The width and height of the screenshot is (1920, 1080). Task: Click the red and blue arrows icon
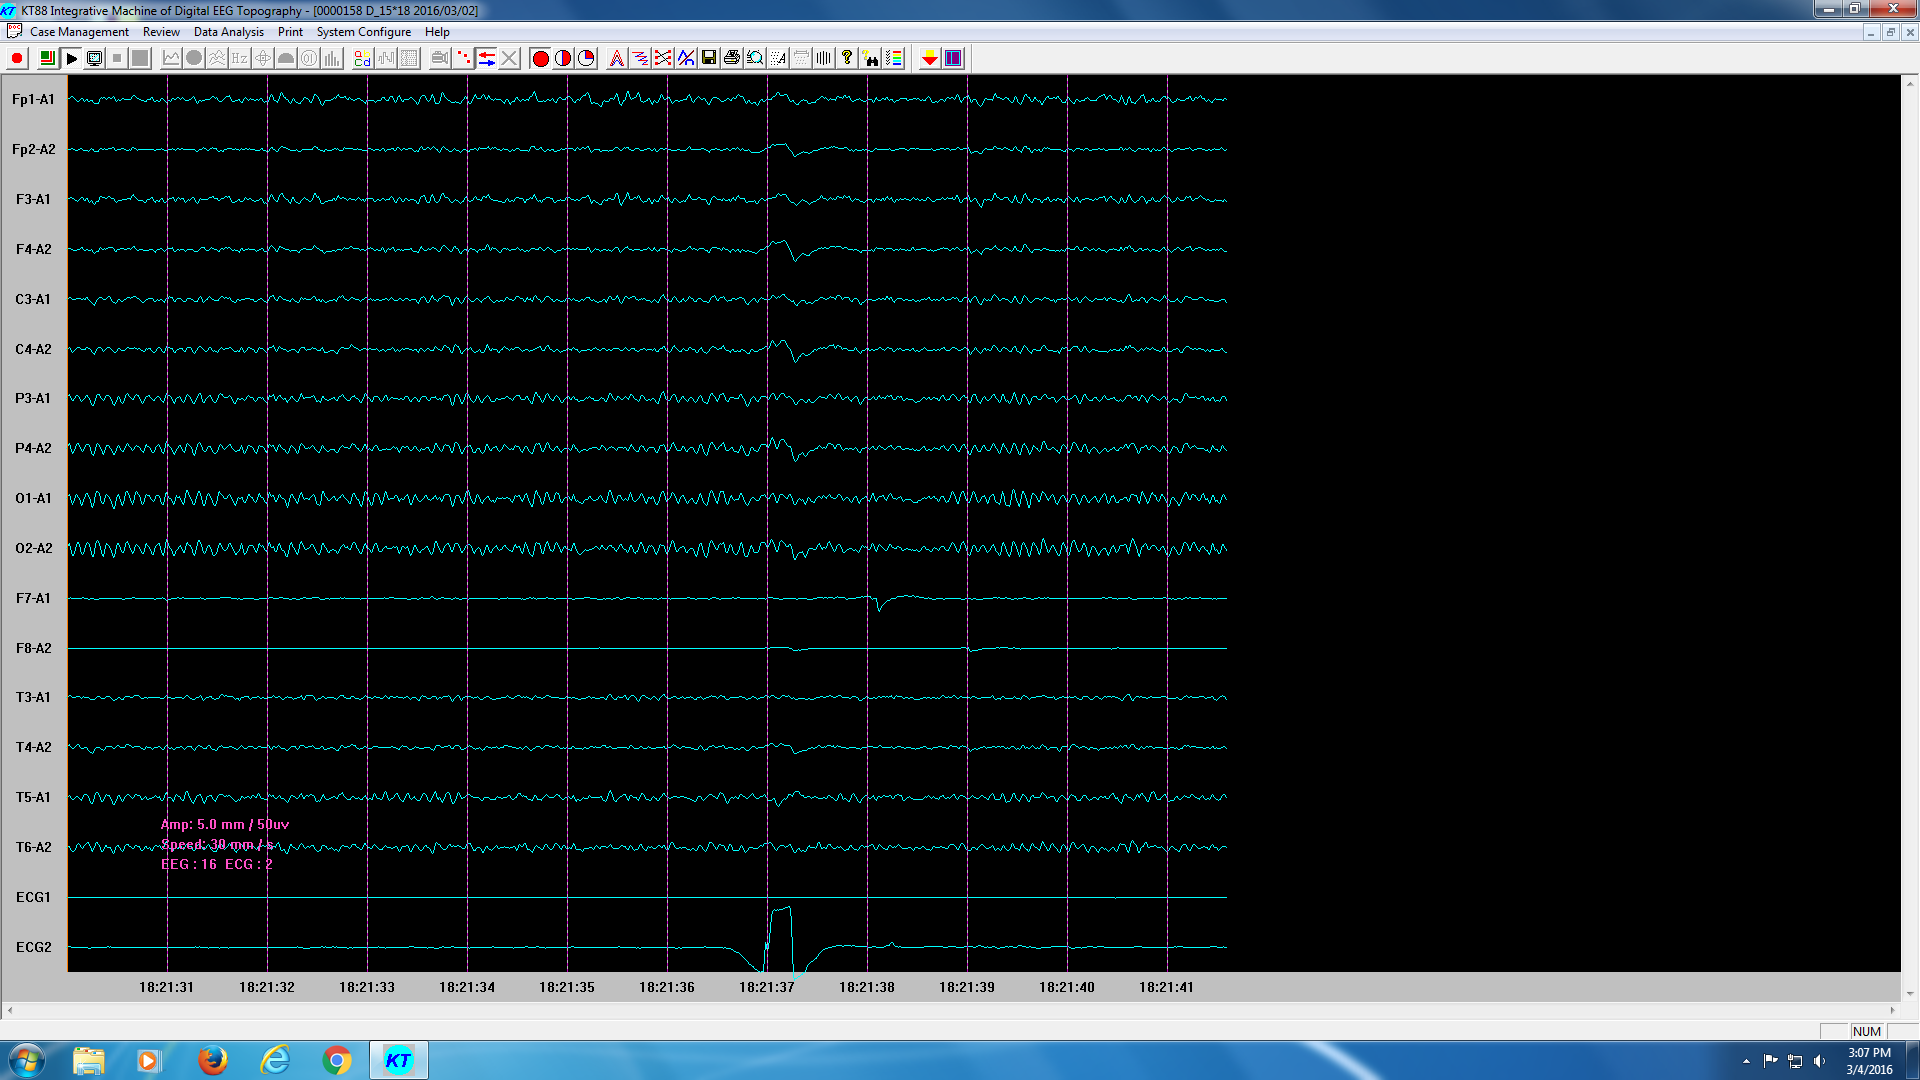point(487,58)
